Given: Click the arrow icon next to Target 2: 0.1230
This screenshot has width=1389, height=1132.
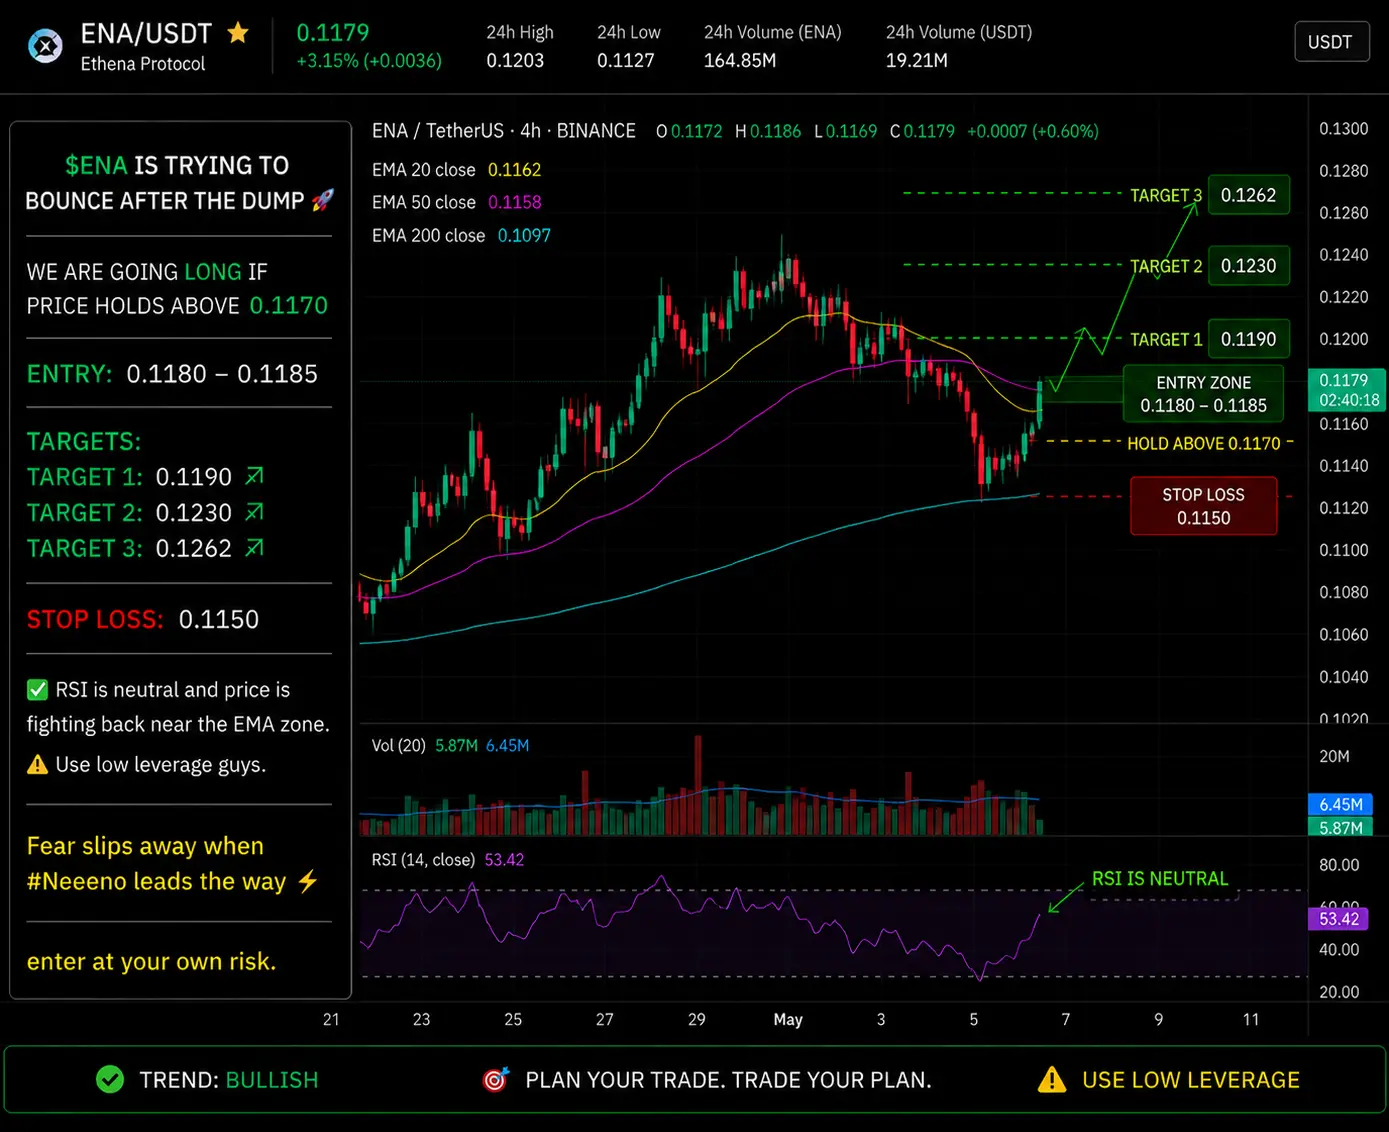Looking at the screenshot, I should pyautogui.click(x=255, y=512).
